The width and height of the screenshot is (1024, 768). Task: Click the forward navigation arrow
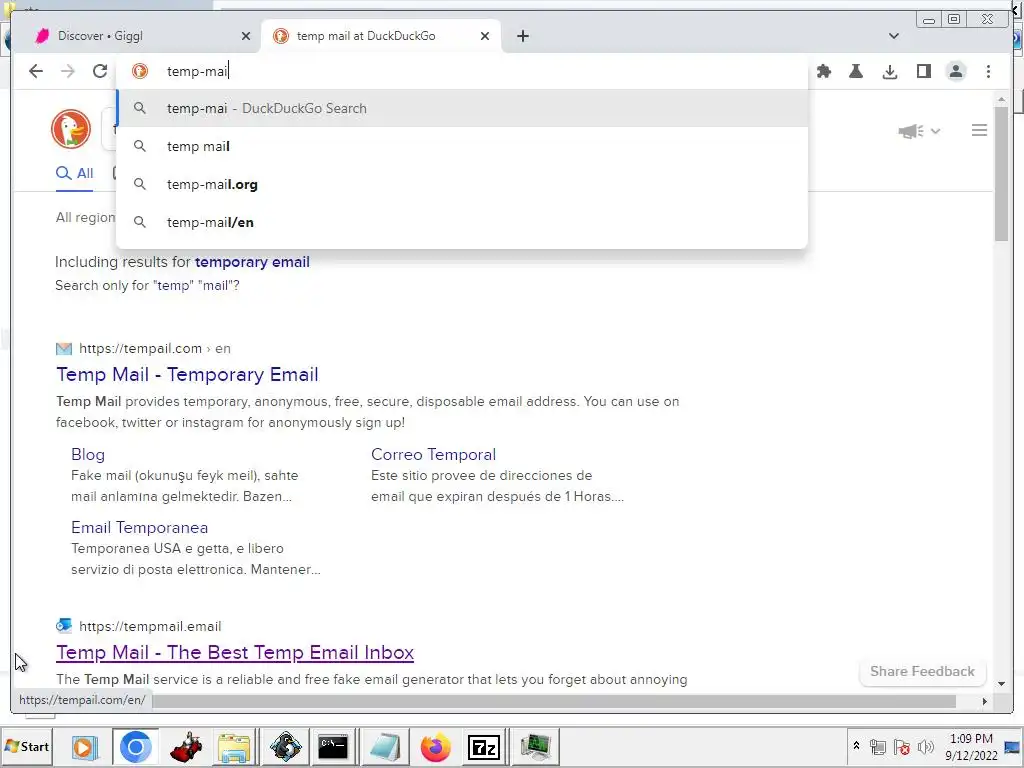click(x=68, y=71)
